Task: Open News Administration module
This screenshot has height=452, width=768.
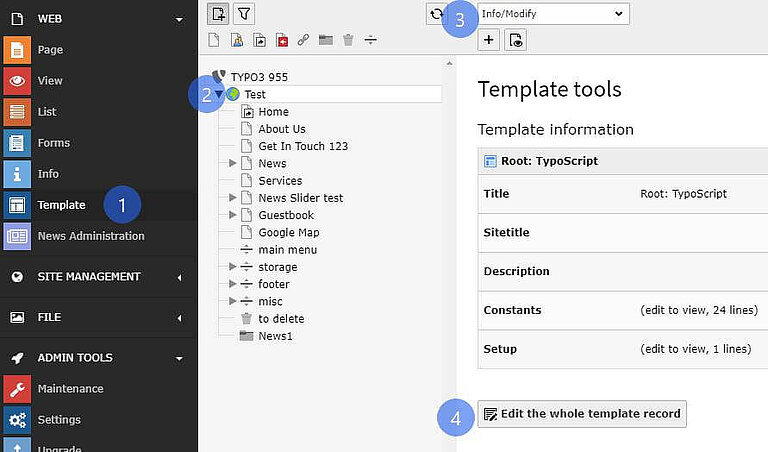Action: coord(90,236)
